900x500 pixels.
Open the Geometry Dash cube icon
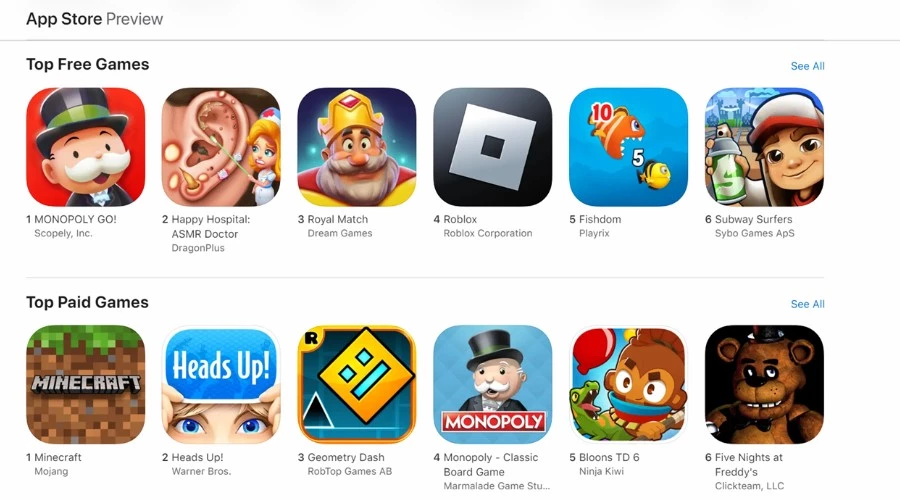(357, 385)
